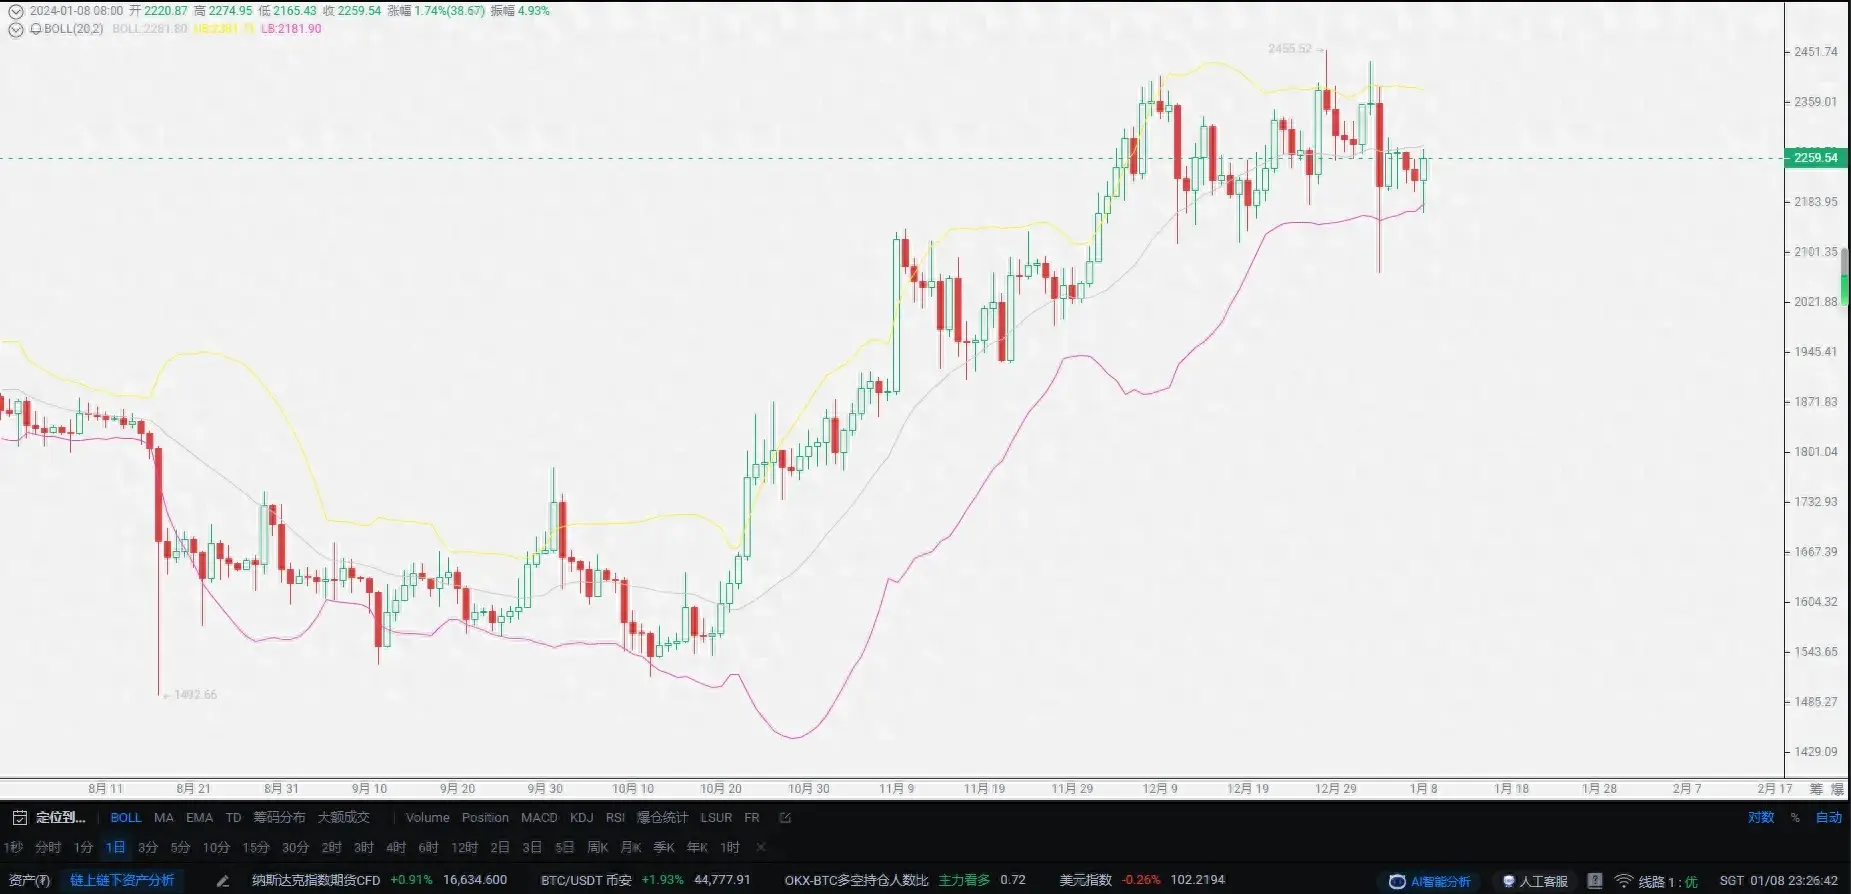This screenshot has height=894, width=1851.
Task: Open 人工客服 customer service
Action: click(x=1535, y=881)
